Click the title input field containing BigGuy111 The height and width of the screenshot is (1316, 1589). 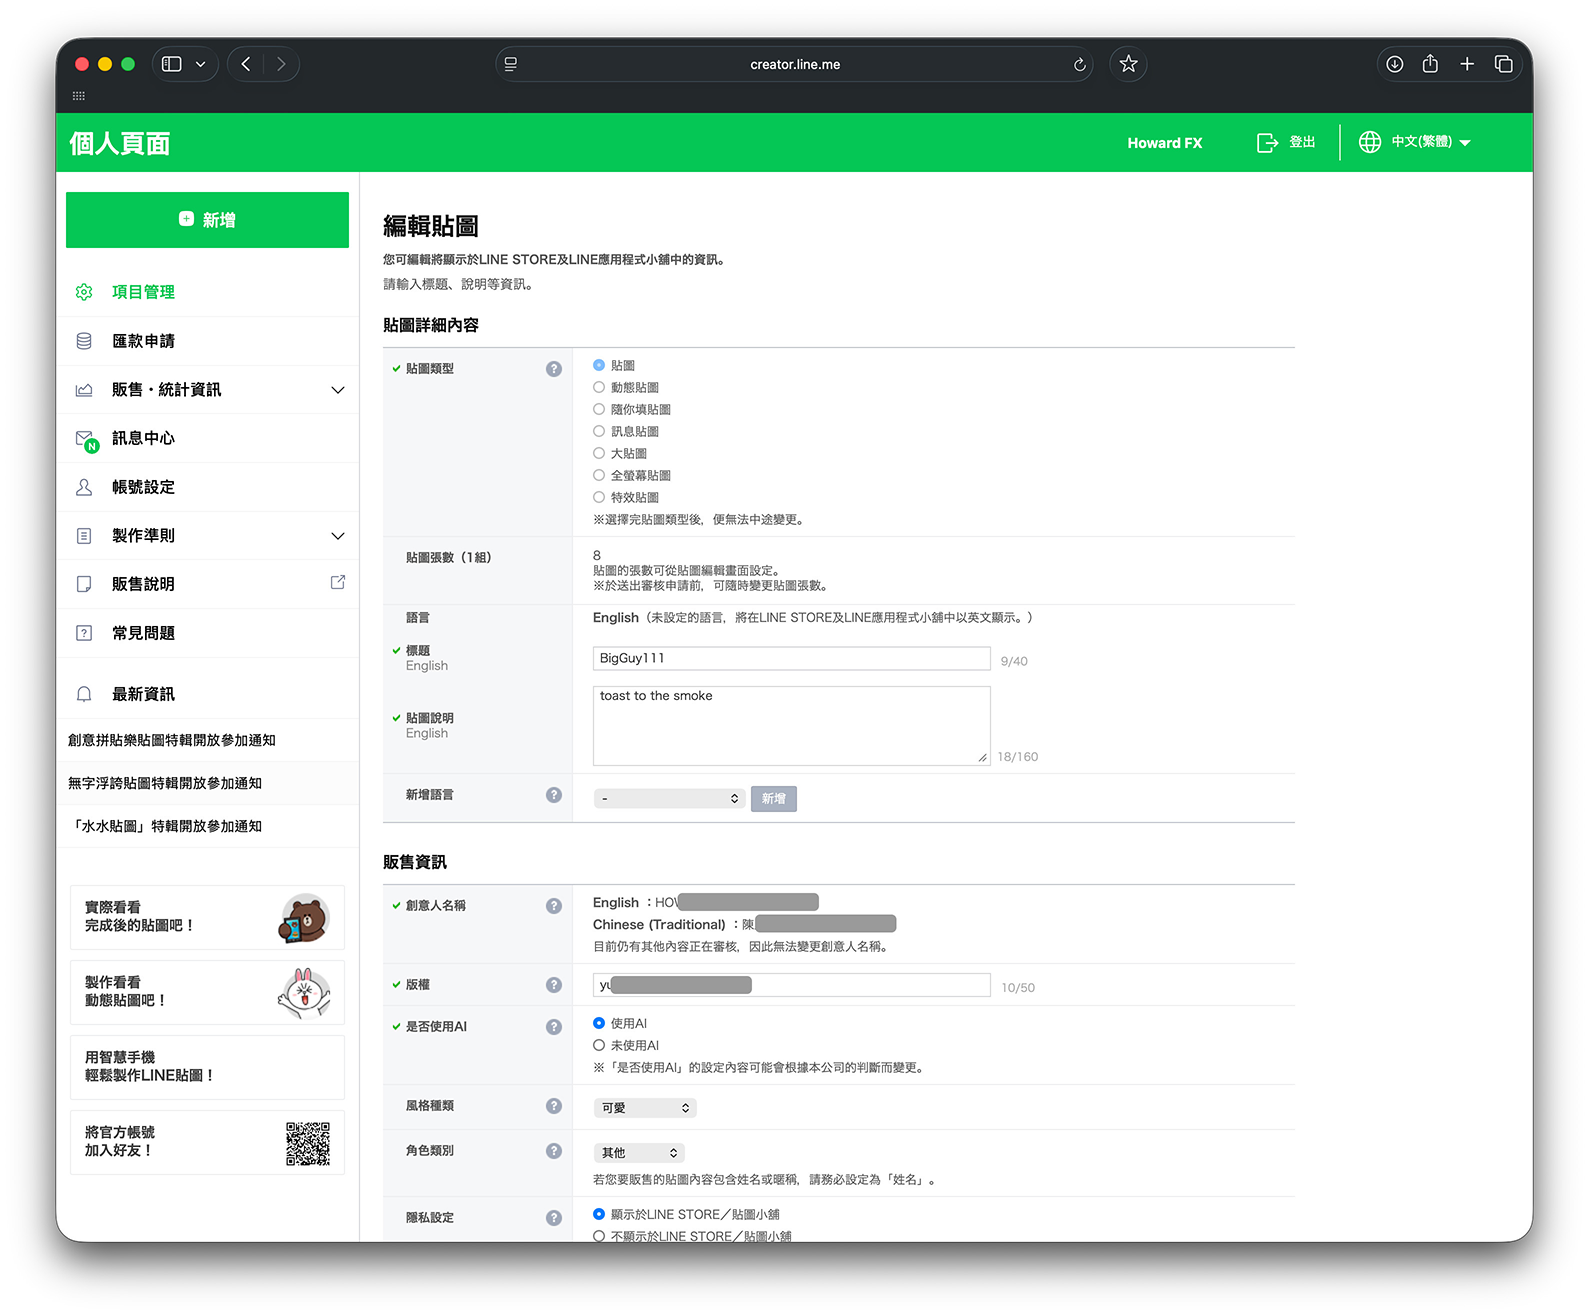pyautogui.click(x=792, y=658)
